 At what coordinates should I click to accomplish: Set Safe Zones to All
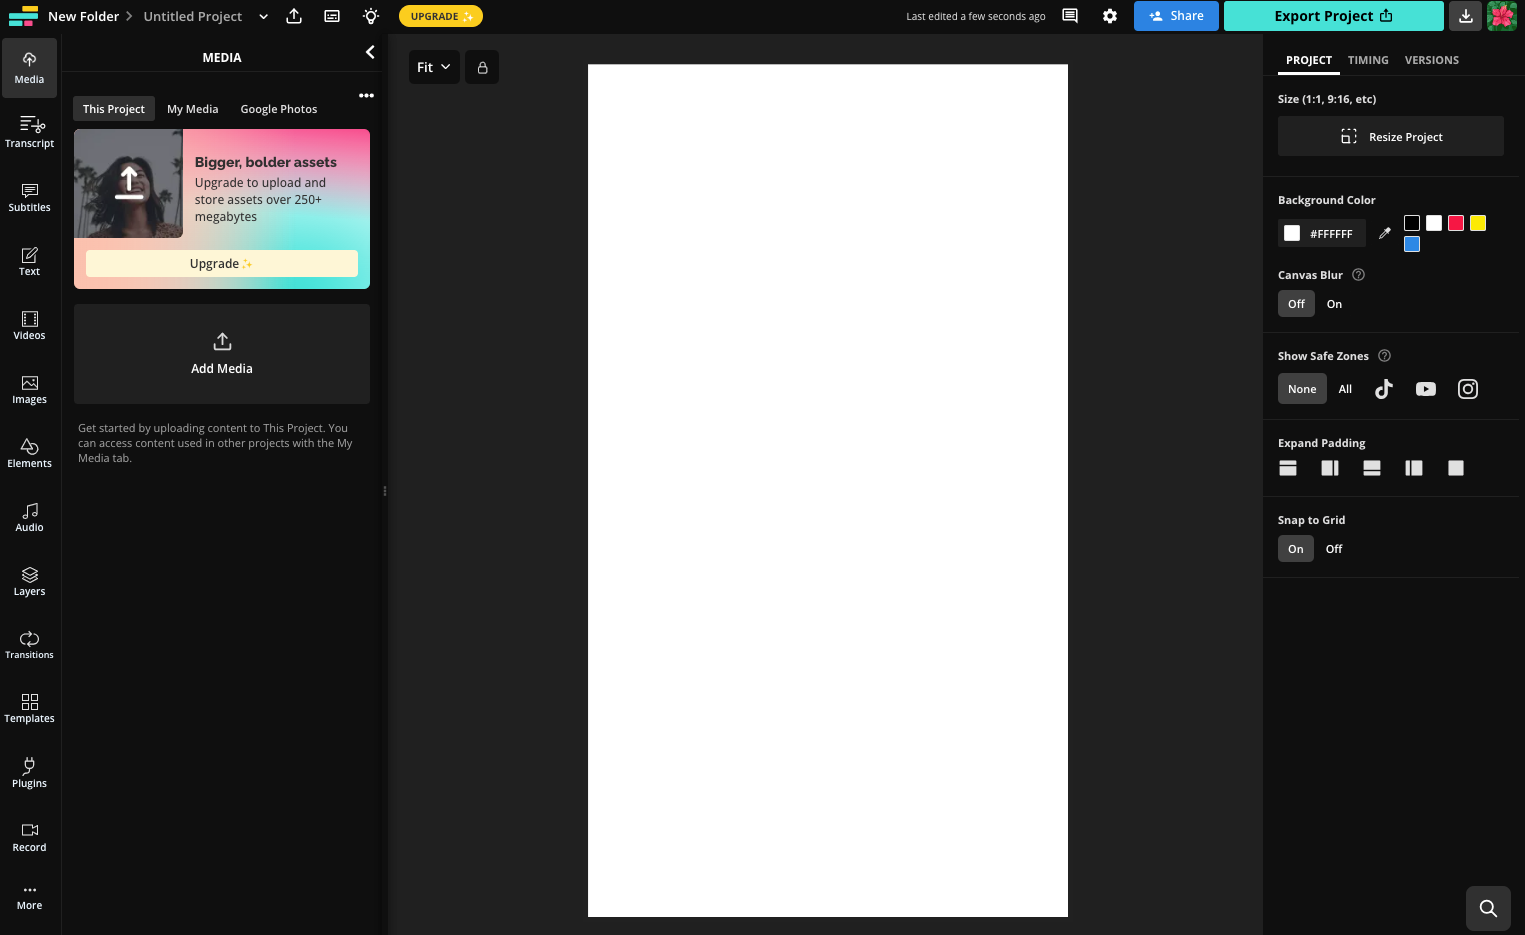tap(1345, 389)
